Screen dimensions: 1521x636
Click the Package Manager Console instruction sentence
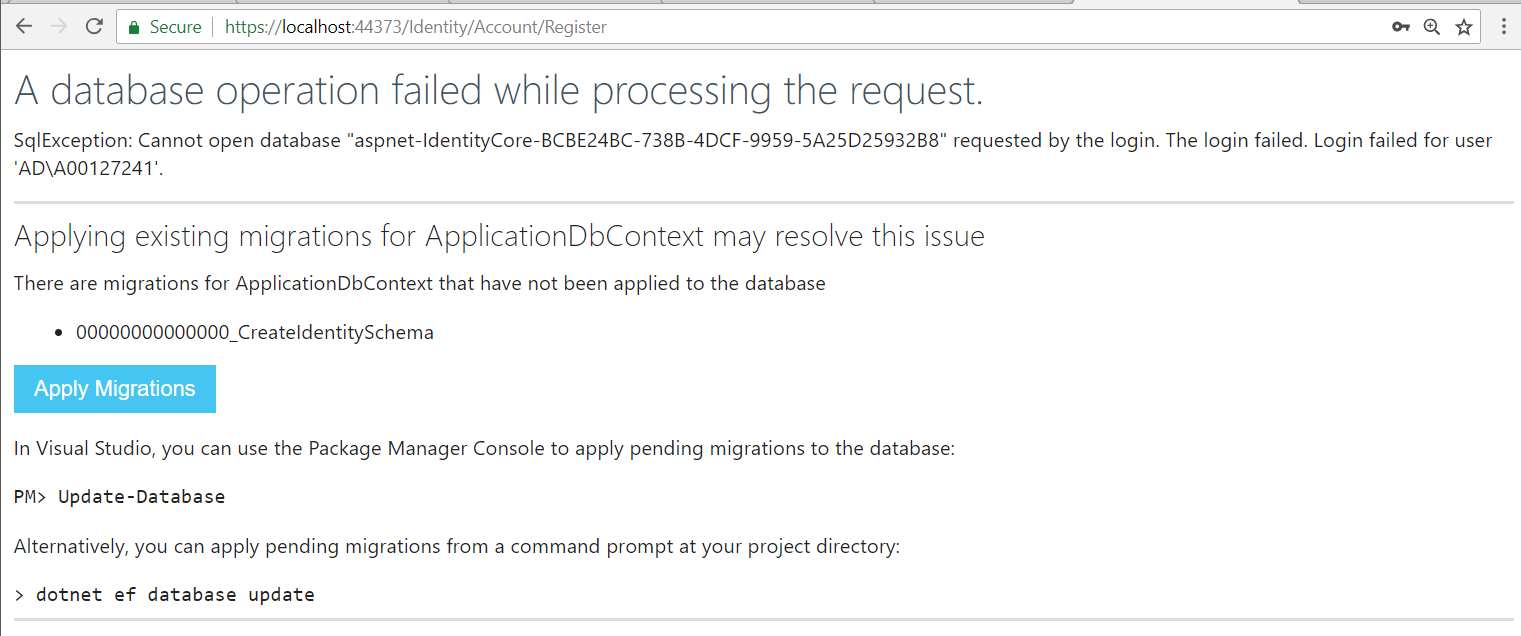pos(485,448)
